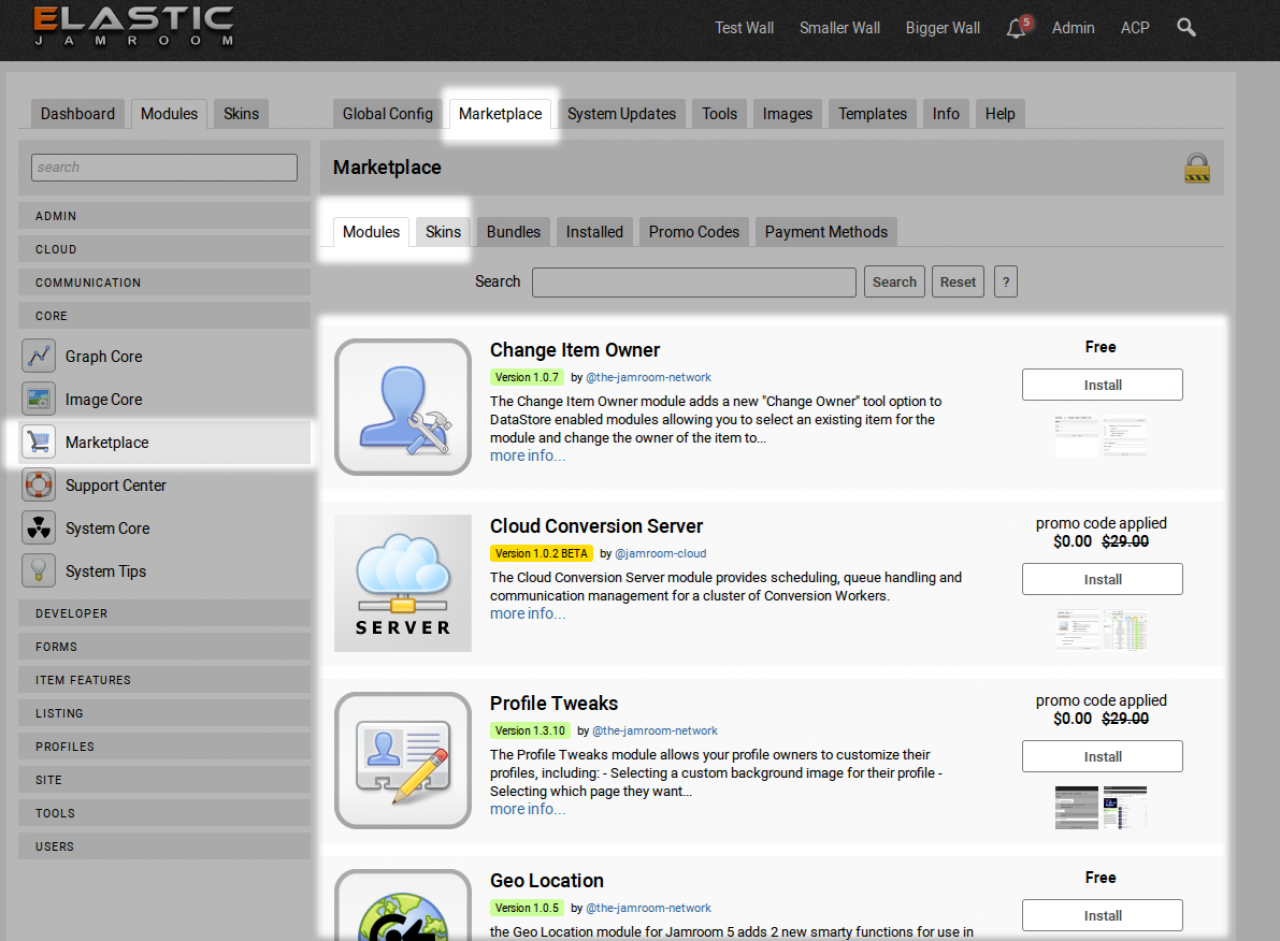The image size is (1280, 941).
Task: Switch to the System Updates tab
Action: click(621, 114)
